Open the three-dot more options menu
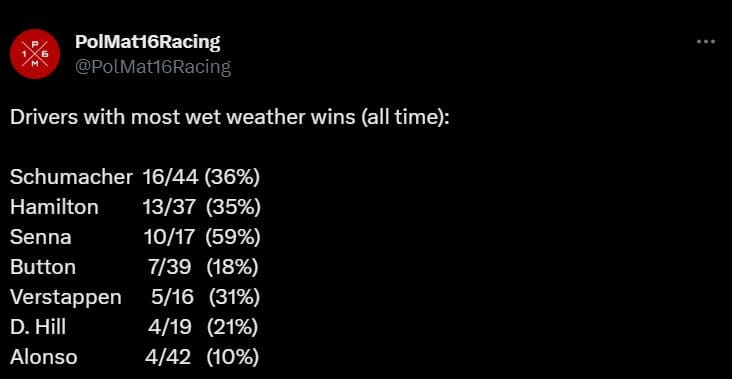732x379 pixels. (x=705, y=42)
